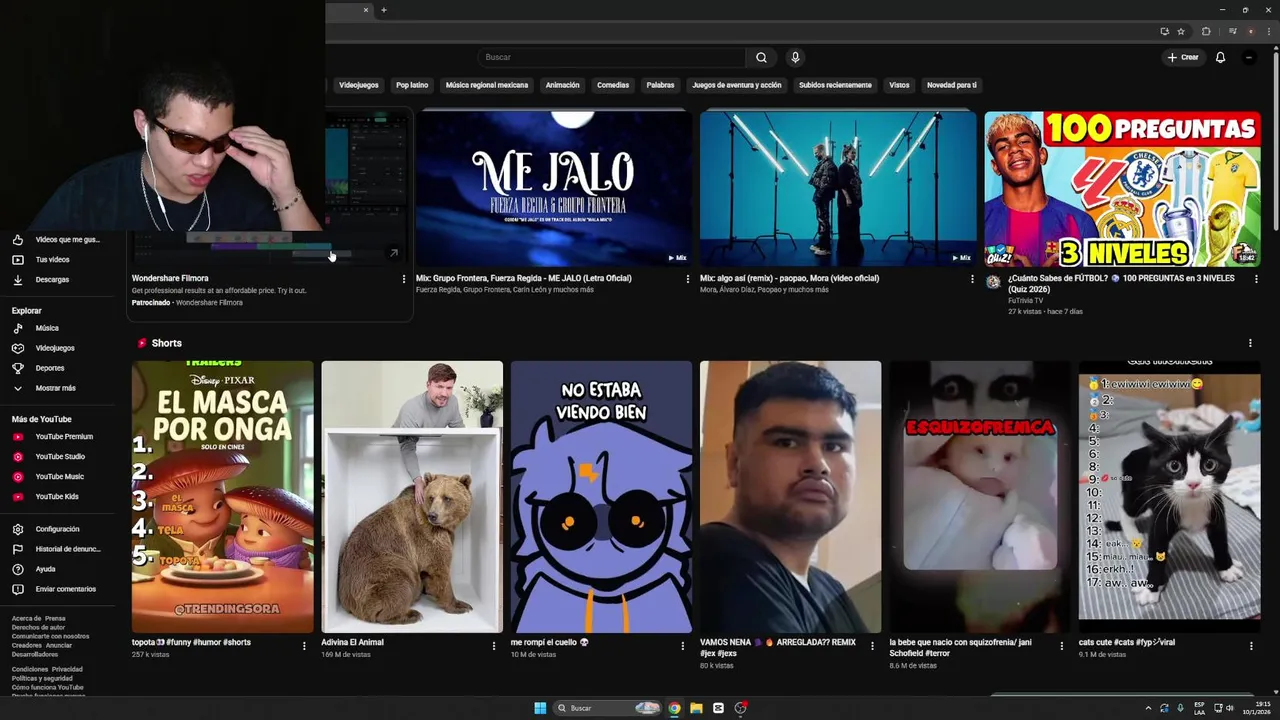Bookmark this page with the star icon
1280x720 pixels.
tap(1181, 31)
